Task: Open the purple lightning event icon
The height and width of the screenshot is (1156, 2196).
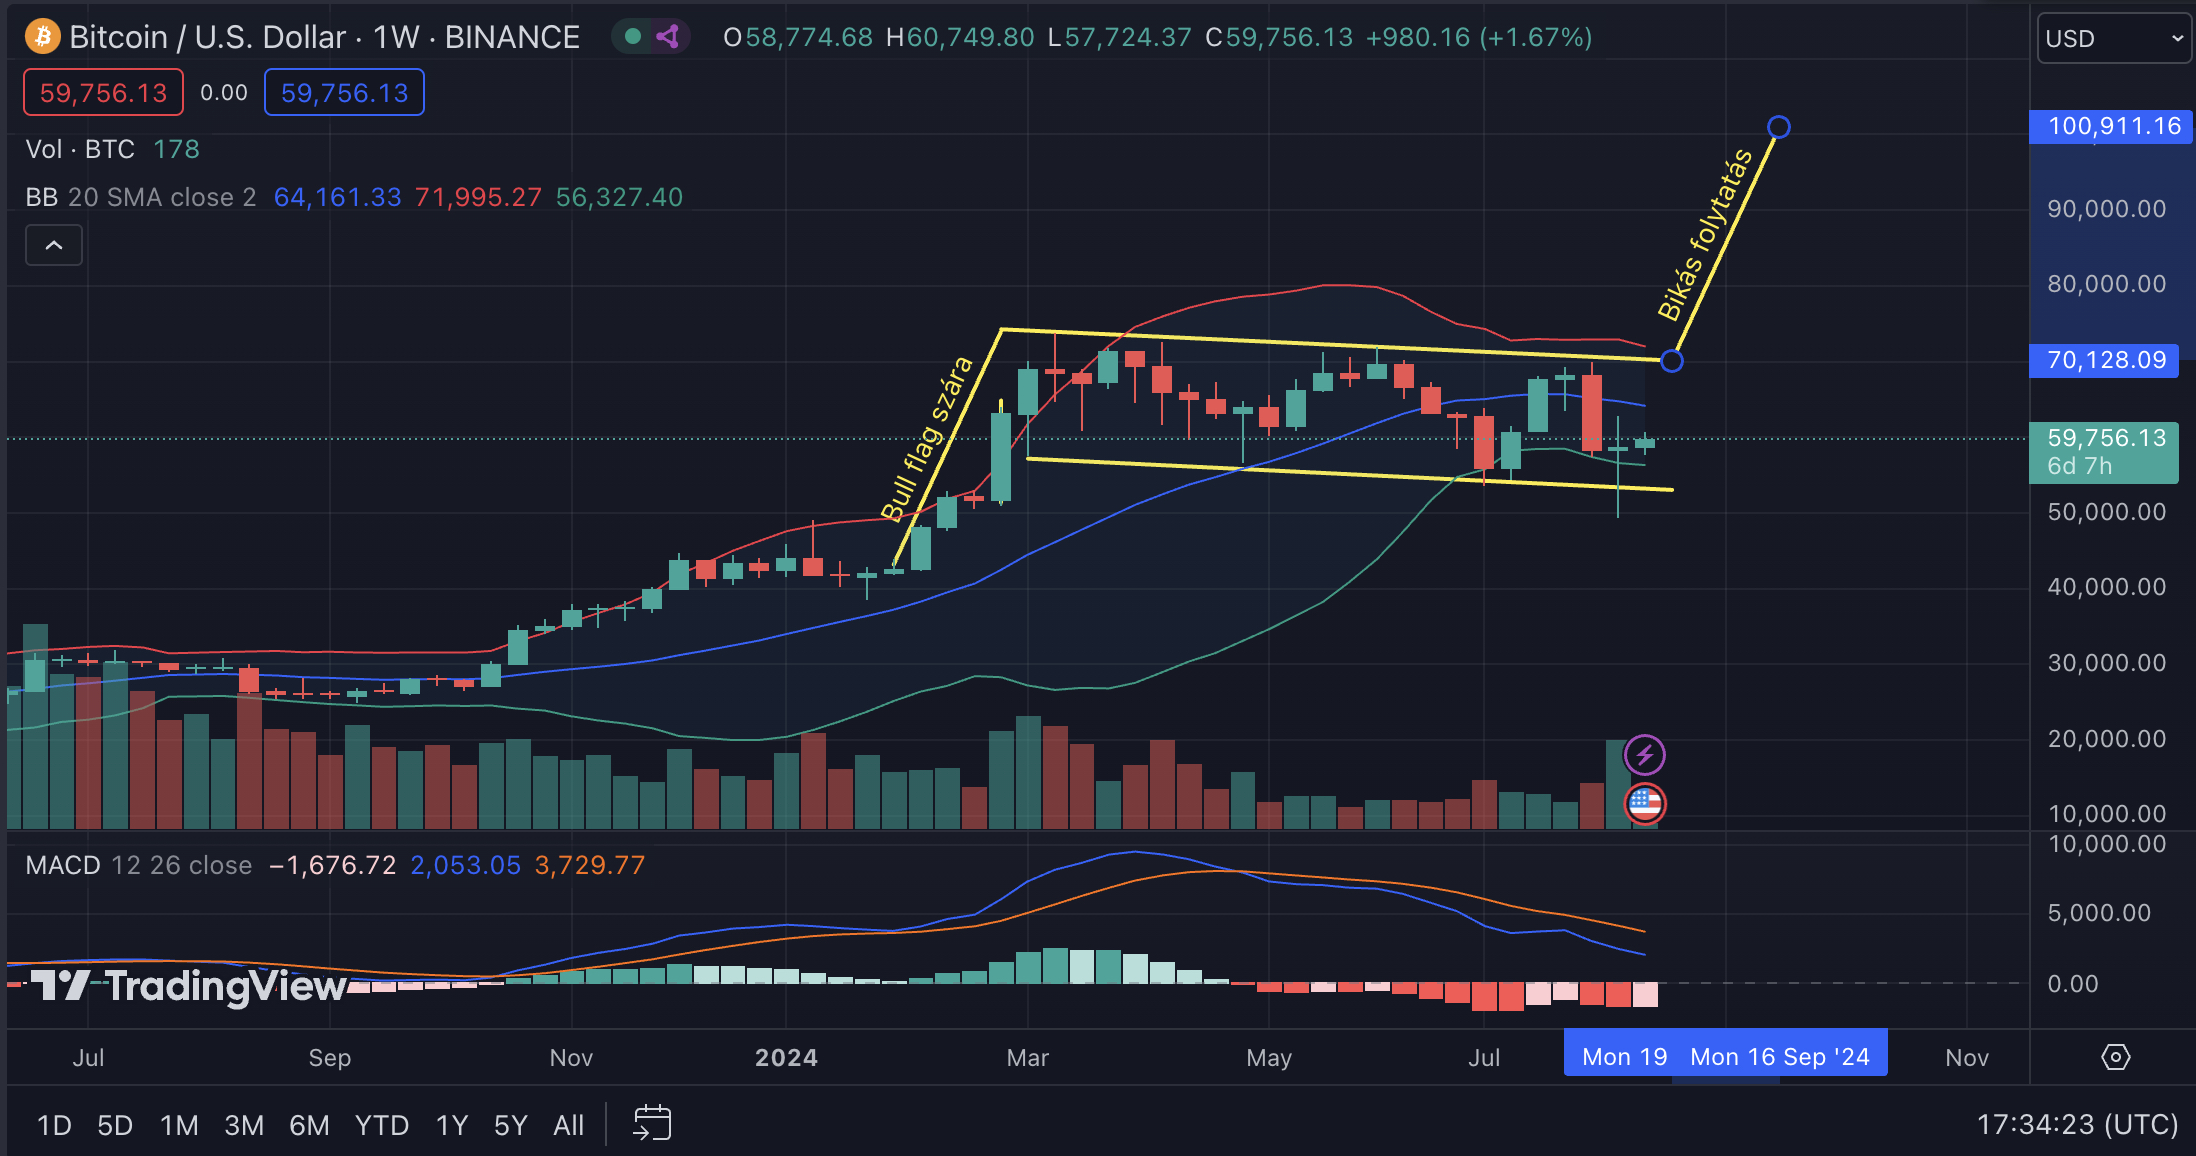Action: (1645, 755)
